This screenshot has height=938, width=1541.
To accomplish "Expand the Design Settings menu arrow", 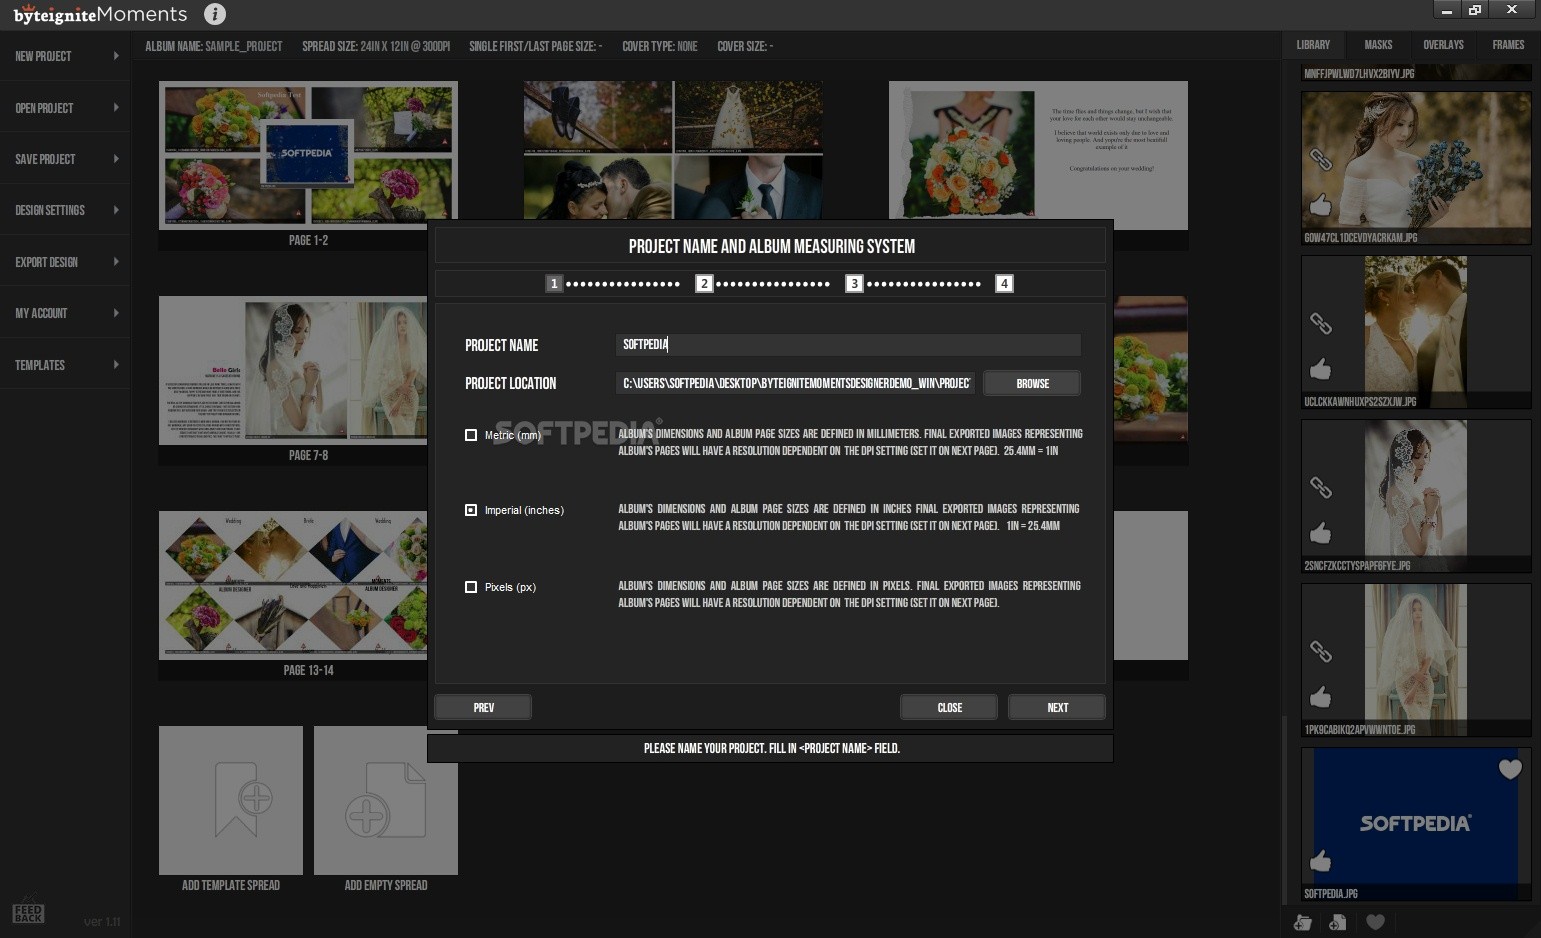I will pyautogui.click(x=116, y=210).
